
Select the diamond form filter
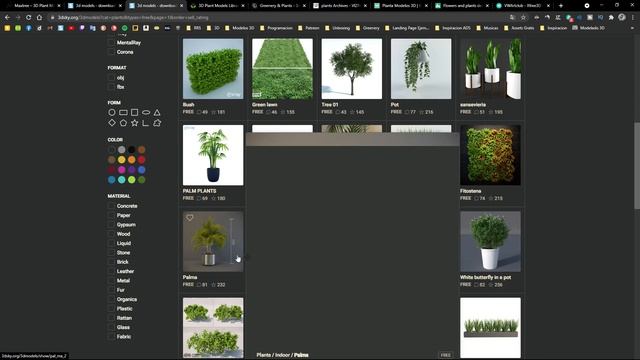coord(112,123)
